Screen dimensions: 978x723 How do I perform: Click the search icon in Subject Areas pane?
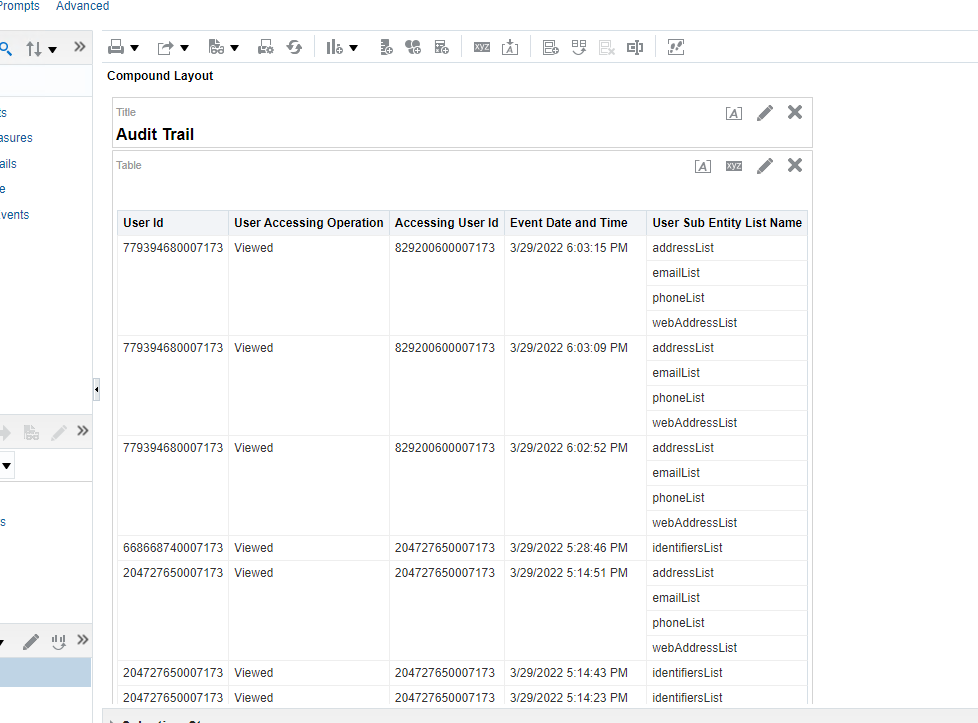point(6,49)
